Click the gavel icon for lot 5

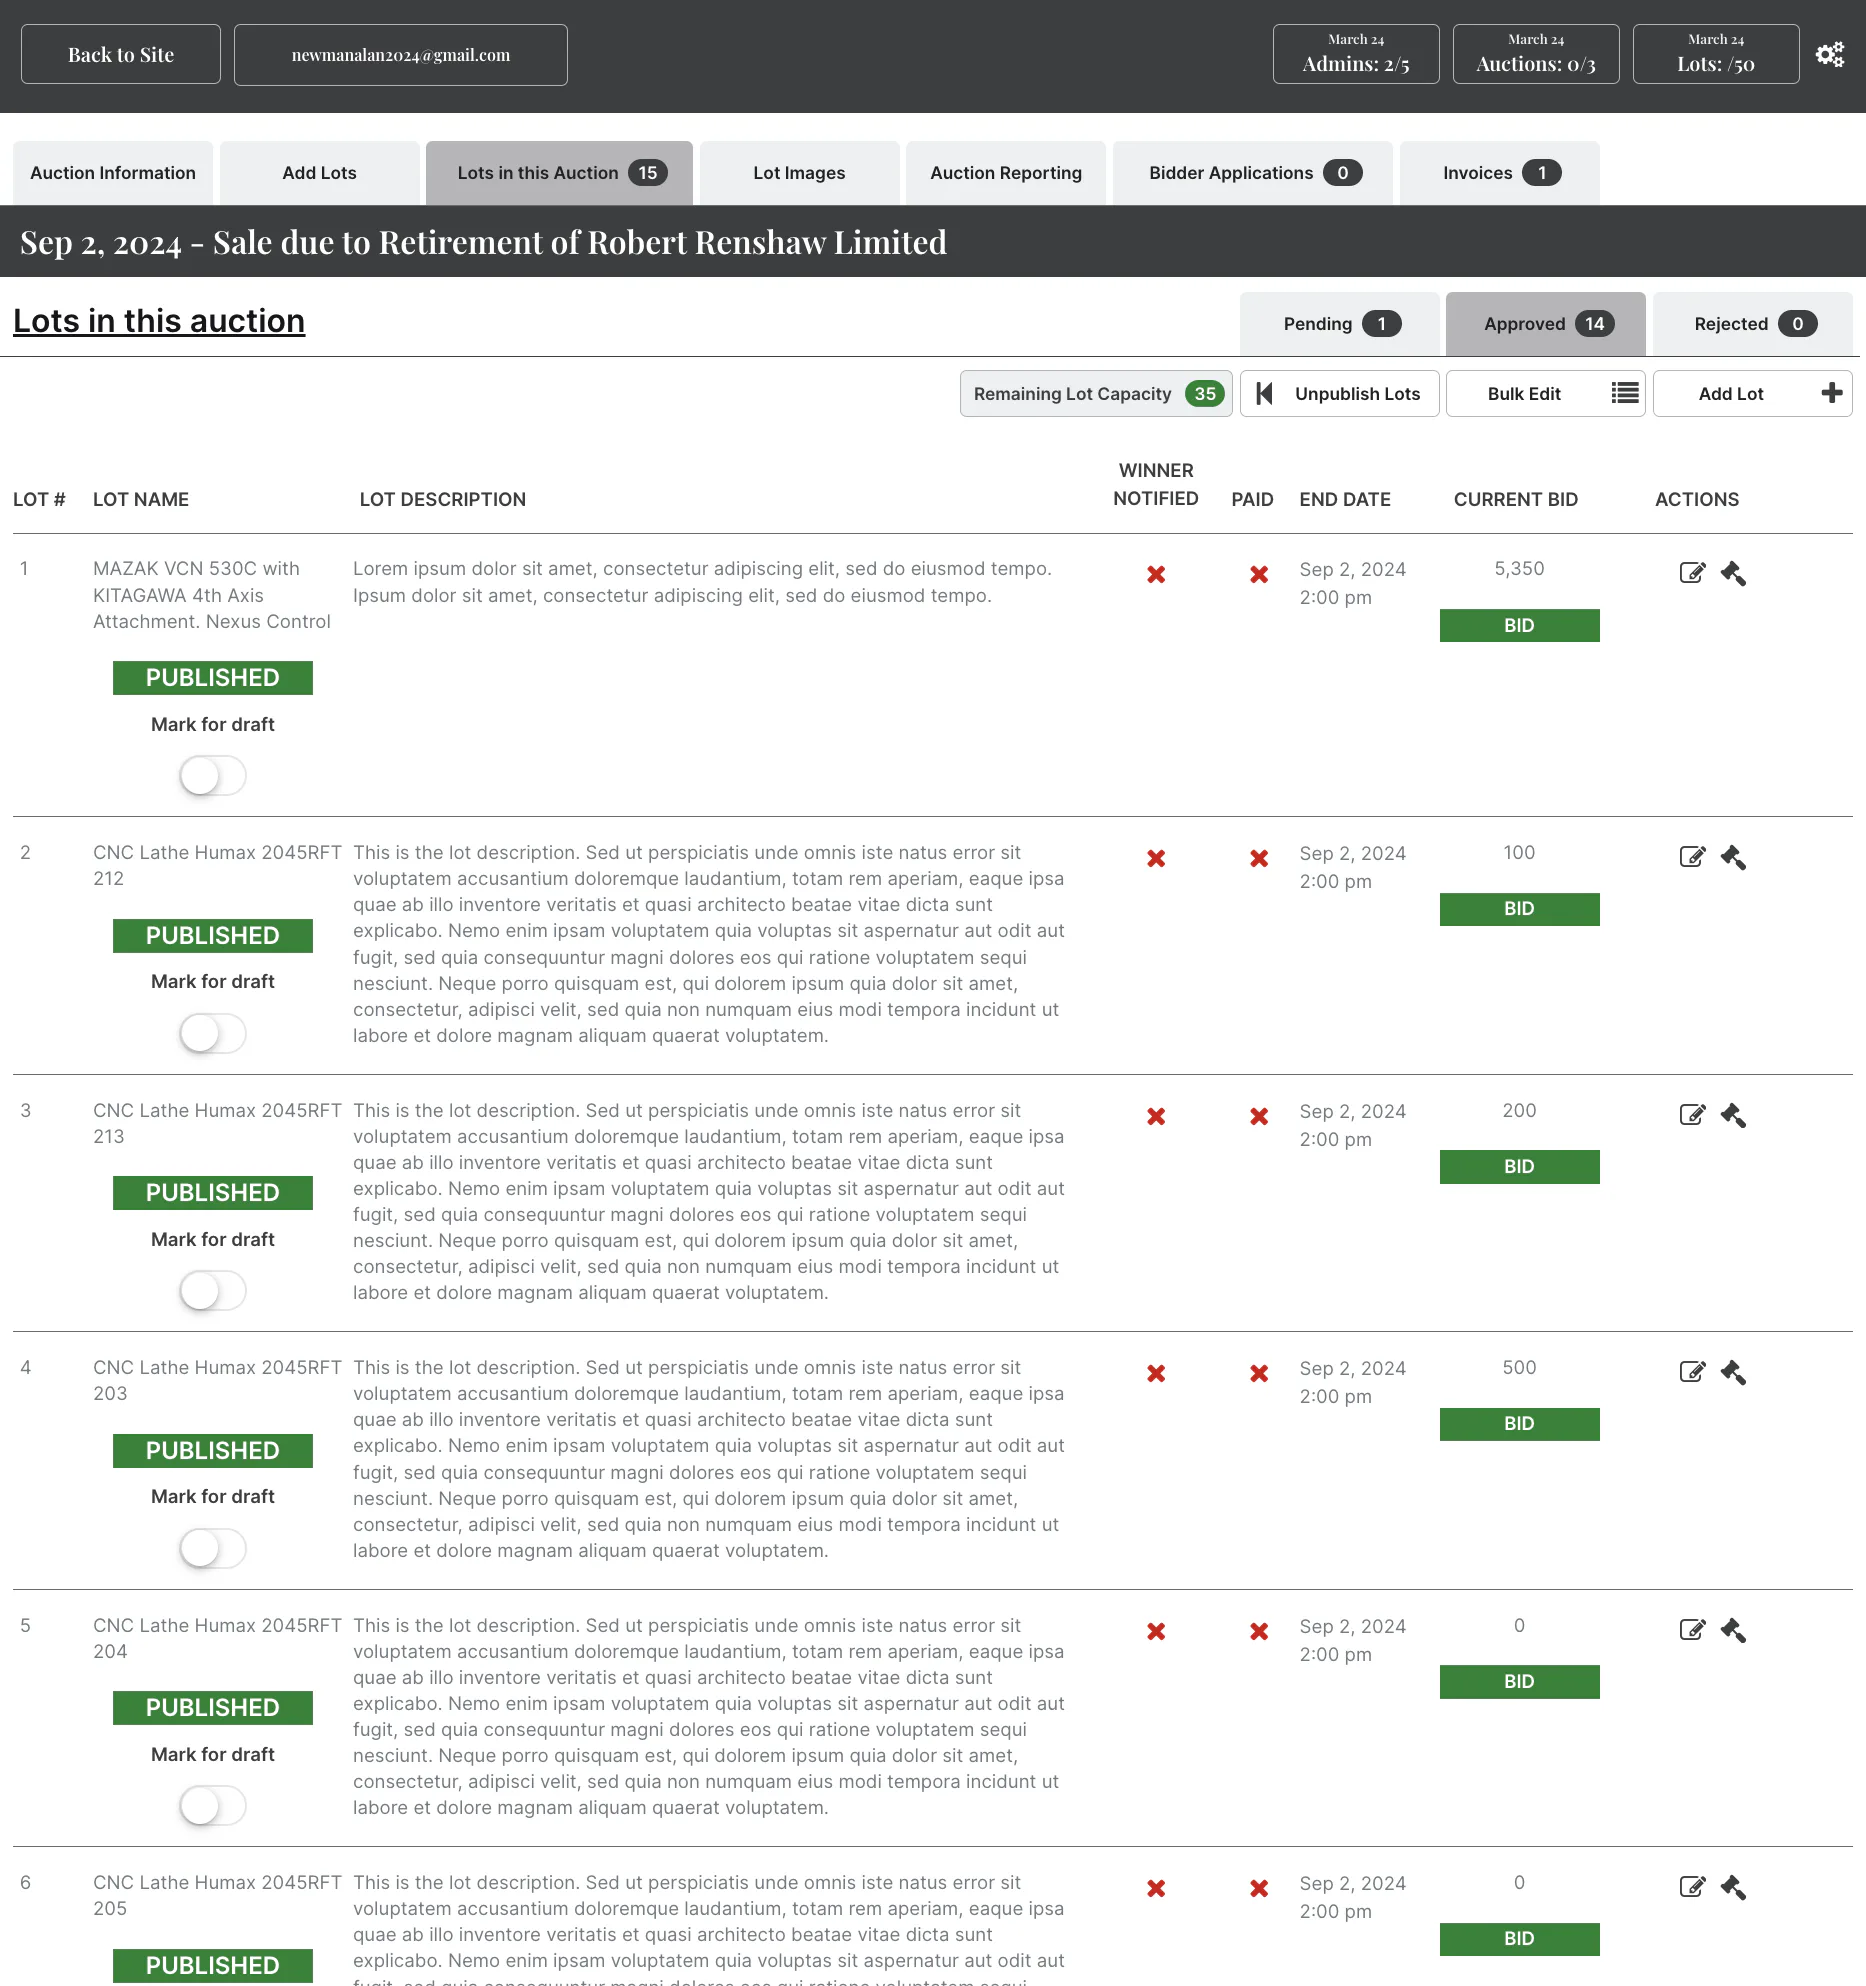point(1733,1630)
